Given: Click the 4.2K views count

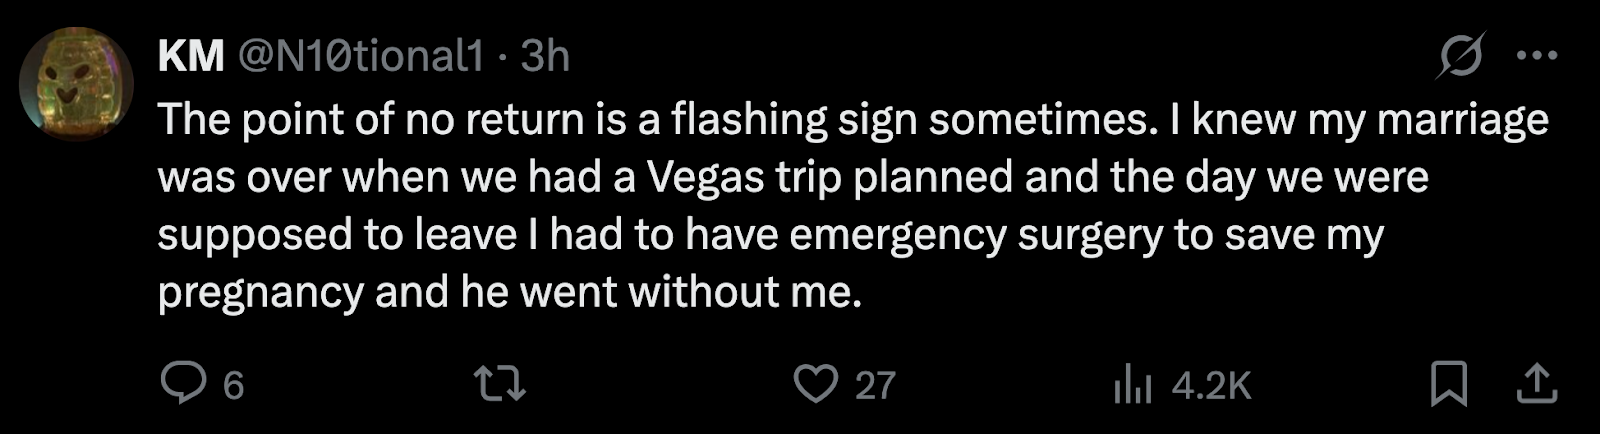Looking at the screenshot, I should pos(1211,385).
